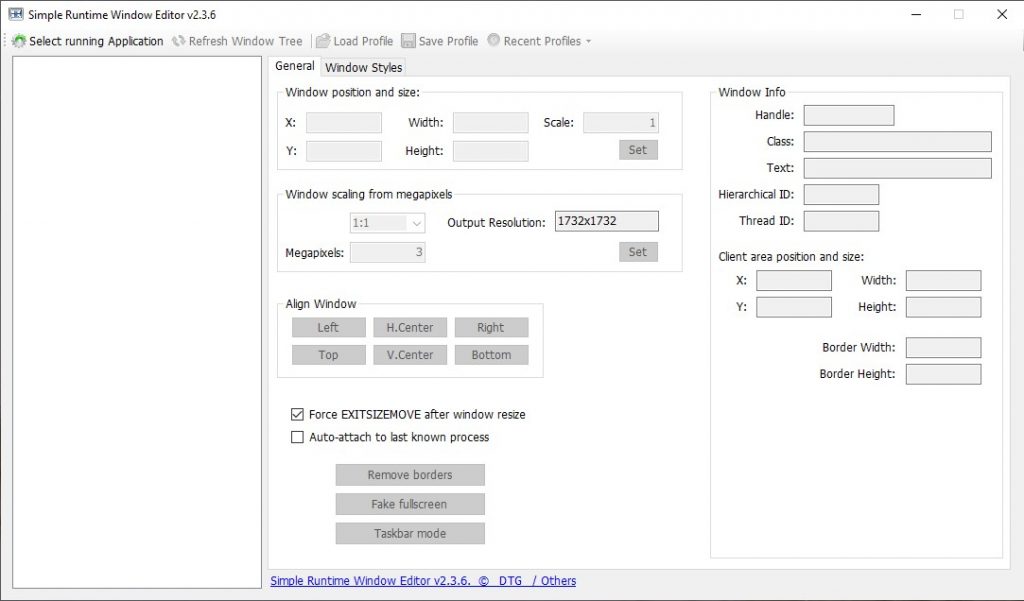Screen dimensions: 1024x601
Task: Maximize the application window
Action: click(x=958, y=15)
